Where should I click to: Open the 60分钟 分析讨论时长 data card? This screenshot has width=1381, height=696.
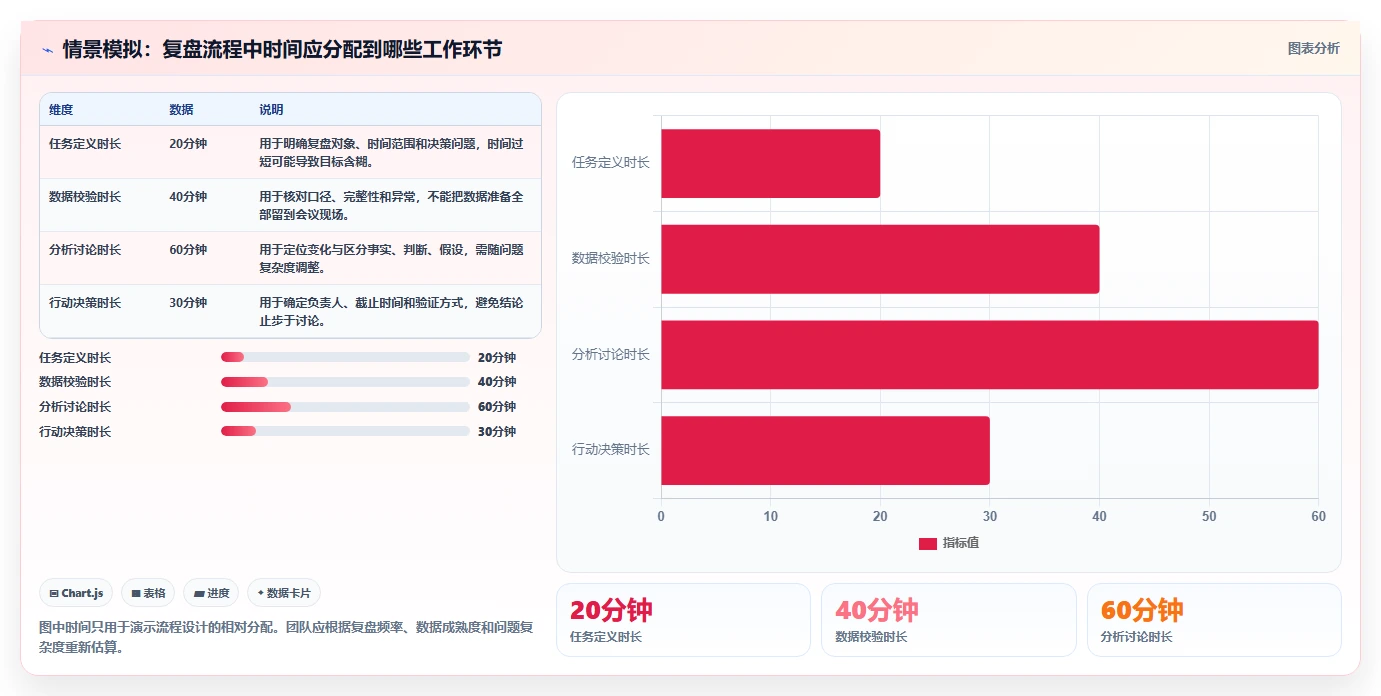point(1214,620)
